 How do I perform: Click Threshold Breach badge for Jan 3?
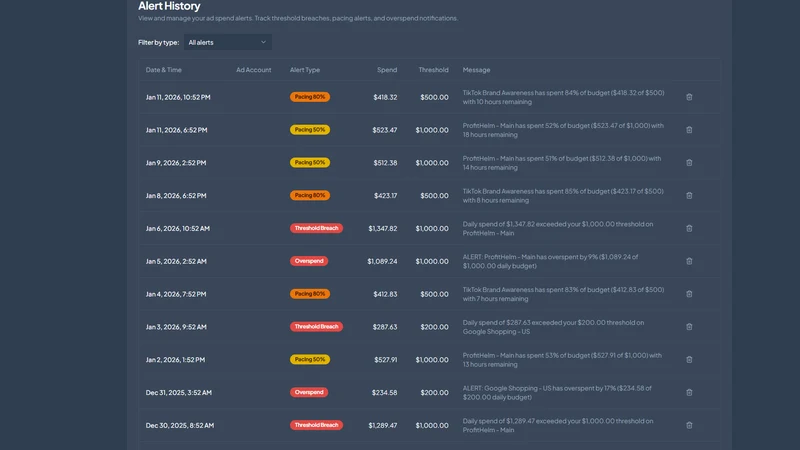point(316,327)
